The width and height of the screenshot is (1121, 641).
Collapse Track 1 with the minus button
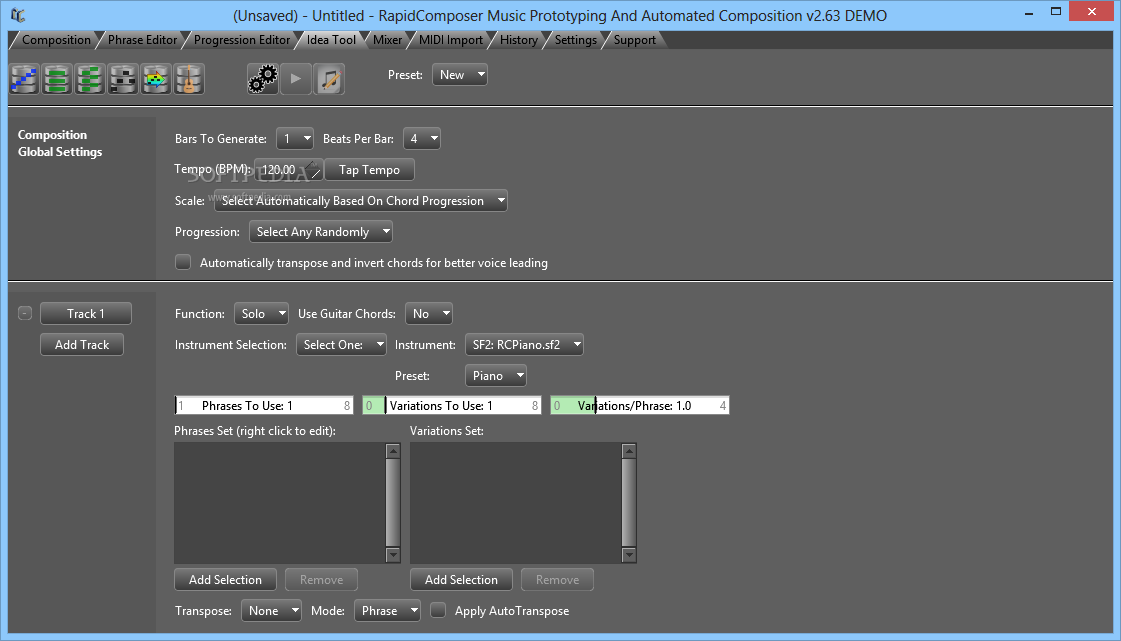[x=25, y=313]
